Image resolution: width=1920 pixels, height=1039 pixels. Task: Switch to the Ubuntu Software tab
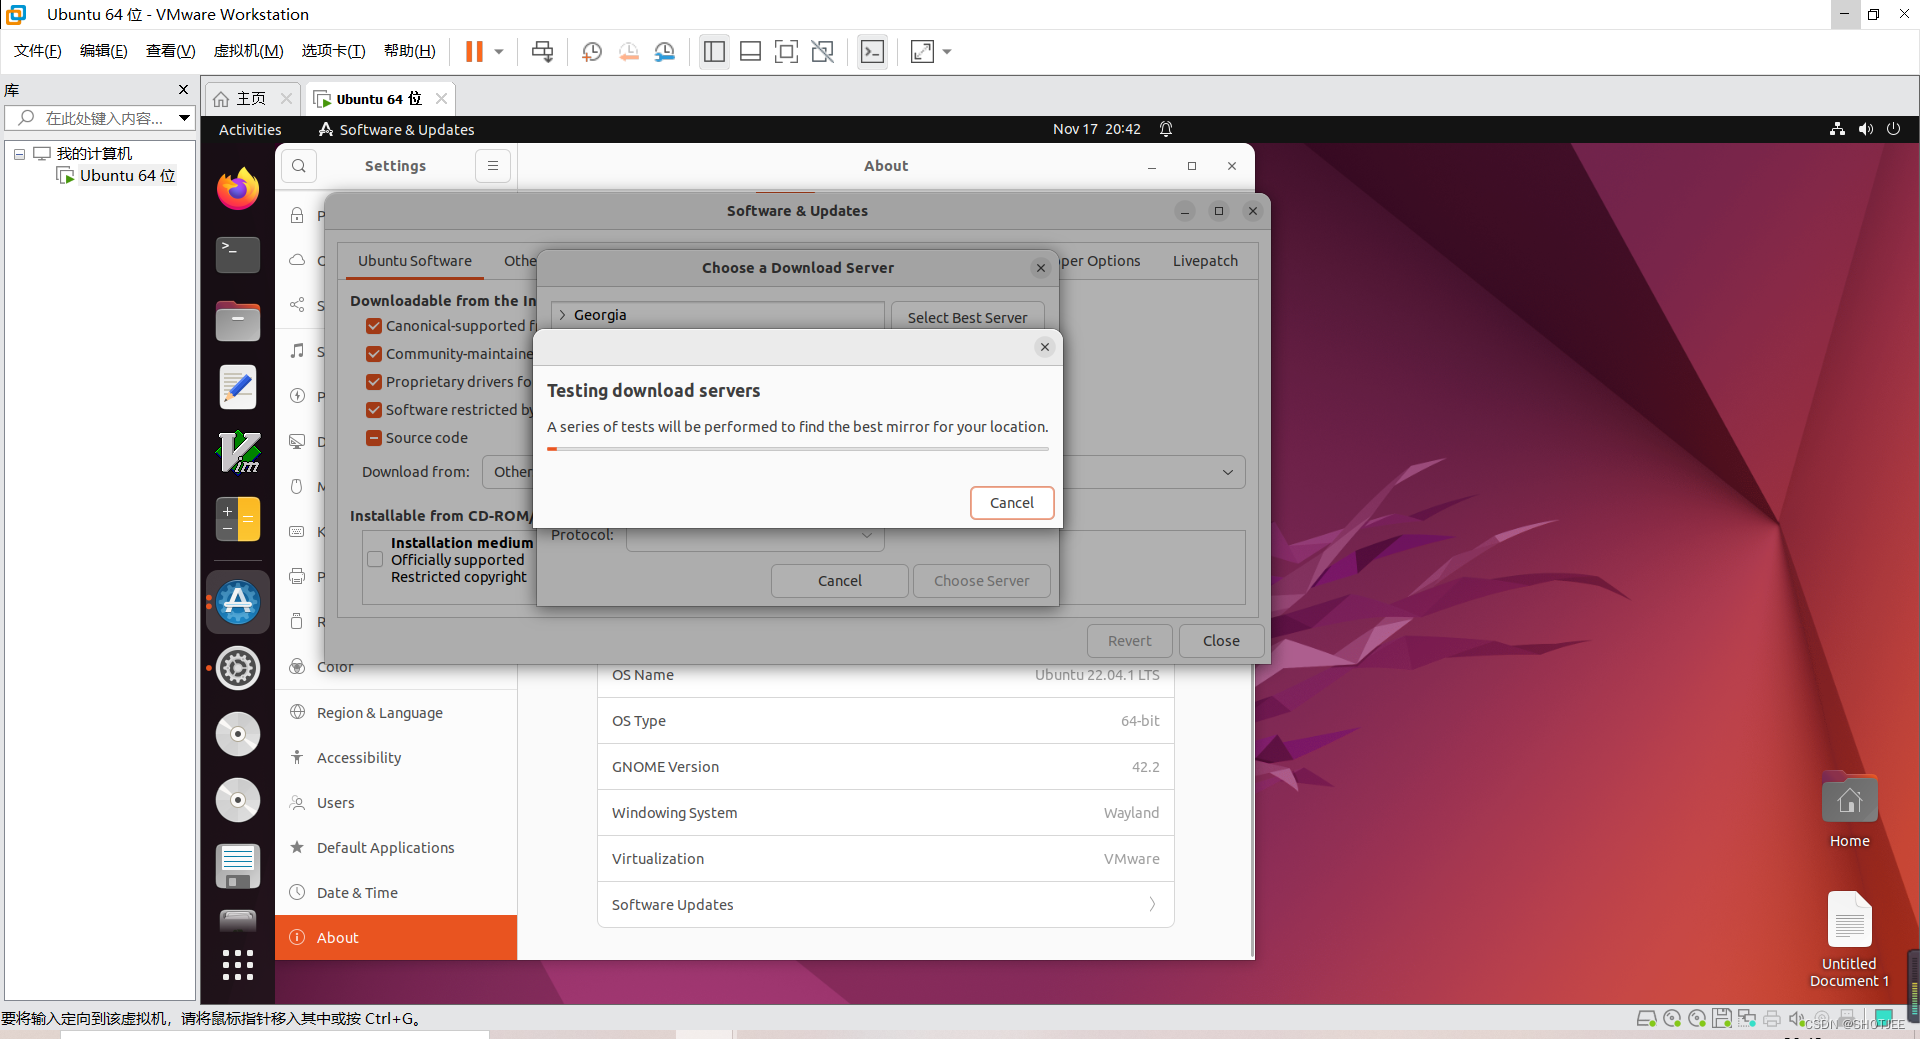[415, 261]
